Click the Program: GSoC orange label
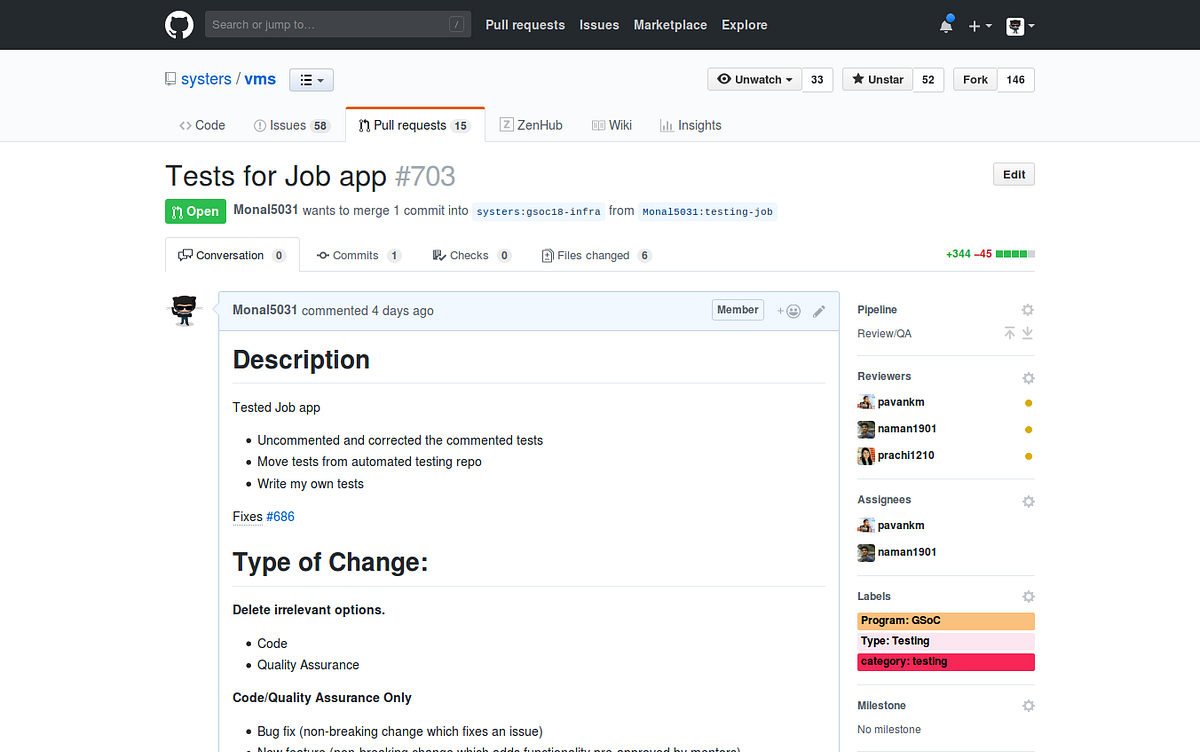Image resolution: width=1200 pixels, height=752 pixels. click(x=945, y=621)
